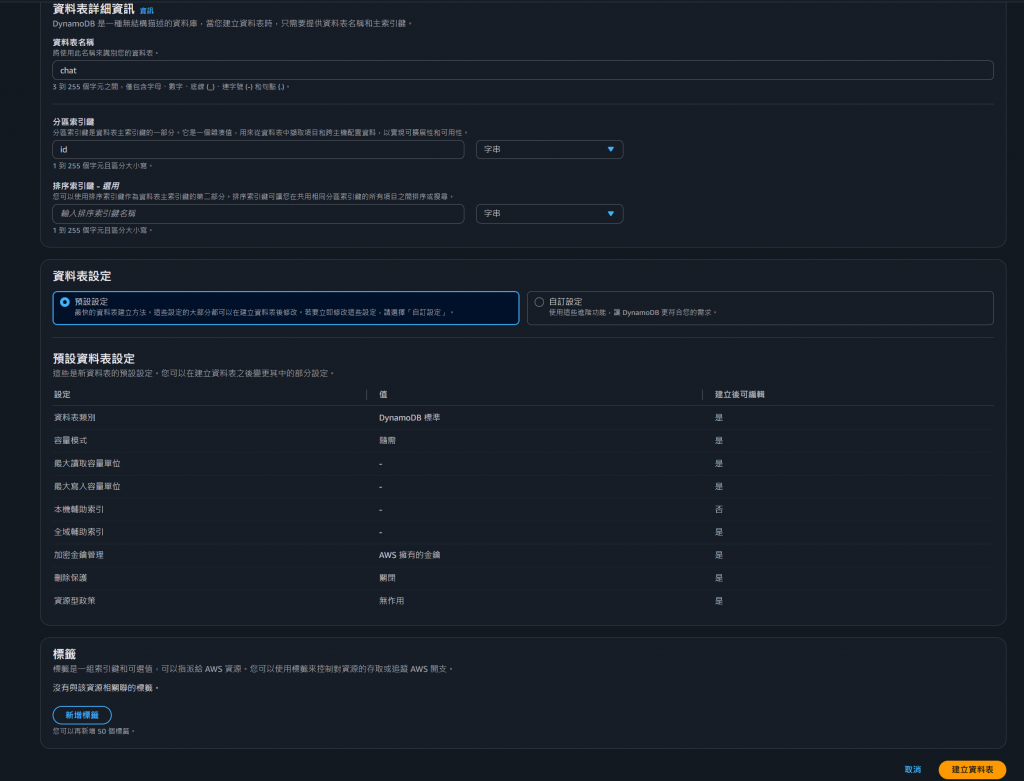The image size is (1024, 781).
Task: Click the 預設資料表設定 heading
Action: click(x=93, y=359)
